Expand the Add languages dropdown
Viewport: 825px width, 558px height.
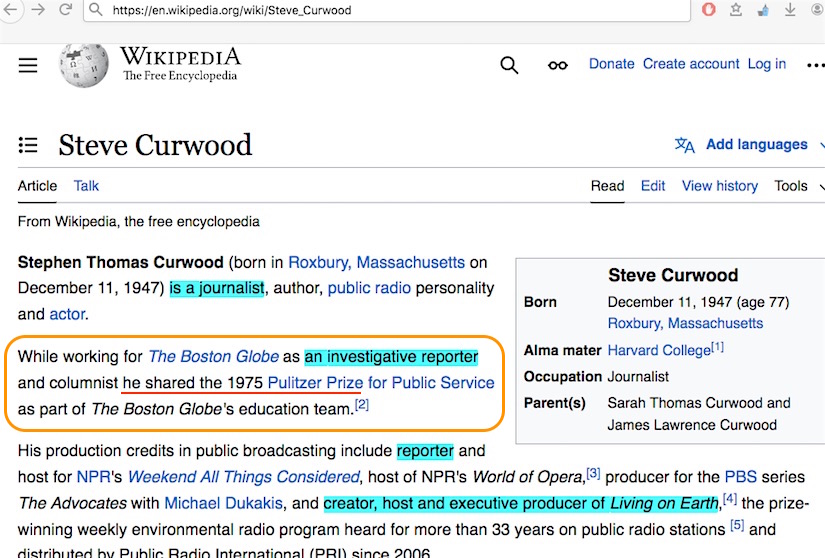coord(745,145)
